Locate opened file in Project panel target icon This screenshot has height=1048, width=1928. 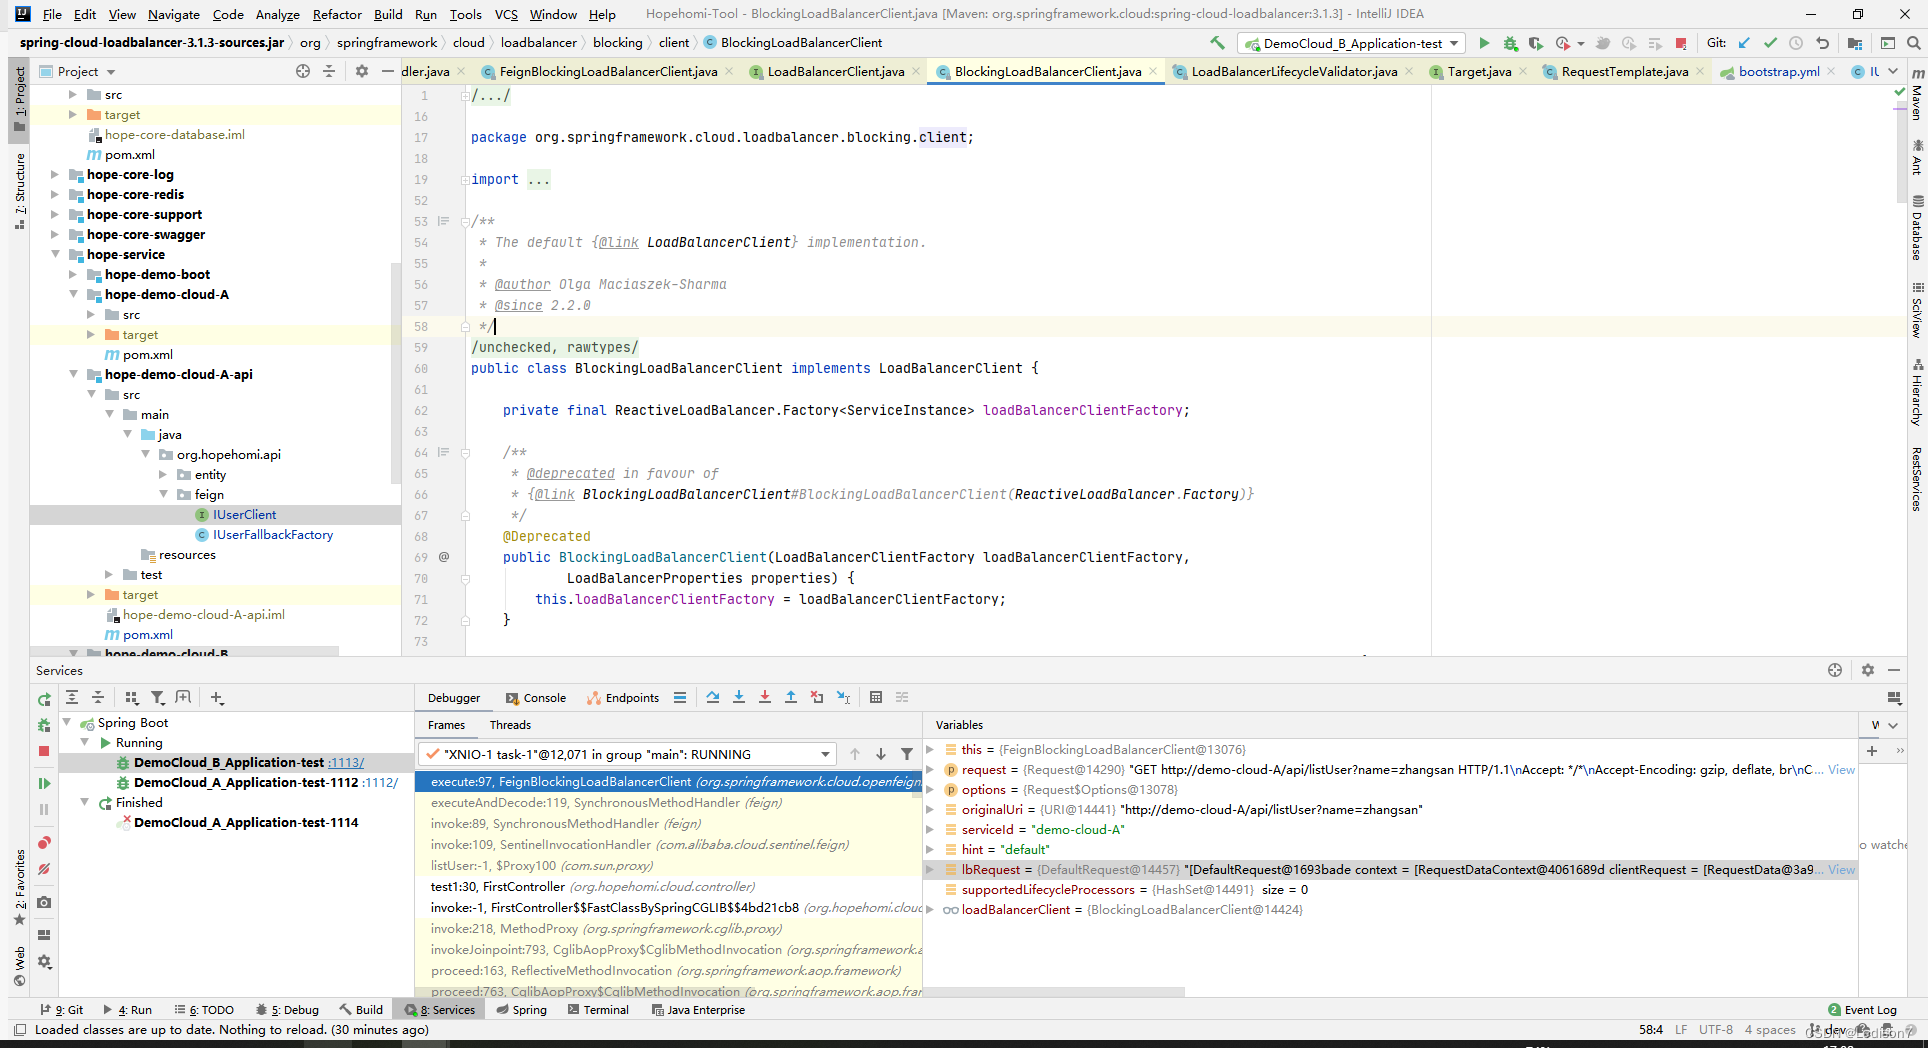click(x=303, y=71)
